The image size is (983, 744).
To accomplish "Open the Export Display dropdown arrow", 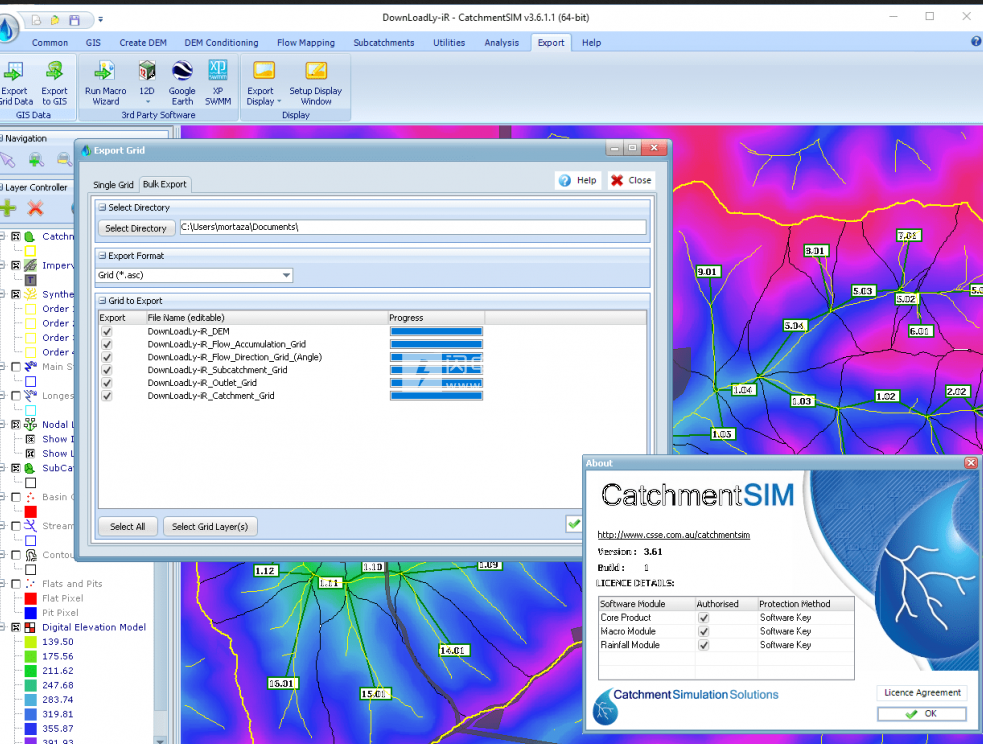I will 279,102.
